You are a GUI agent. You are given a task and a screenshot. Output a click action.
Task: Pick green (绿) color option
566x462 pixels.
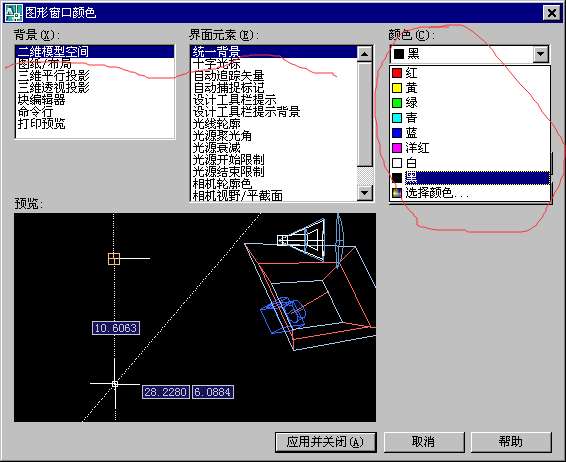tap(470, 103)
